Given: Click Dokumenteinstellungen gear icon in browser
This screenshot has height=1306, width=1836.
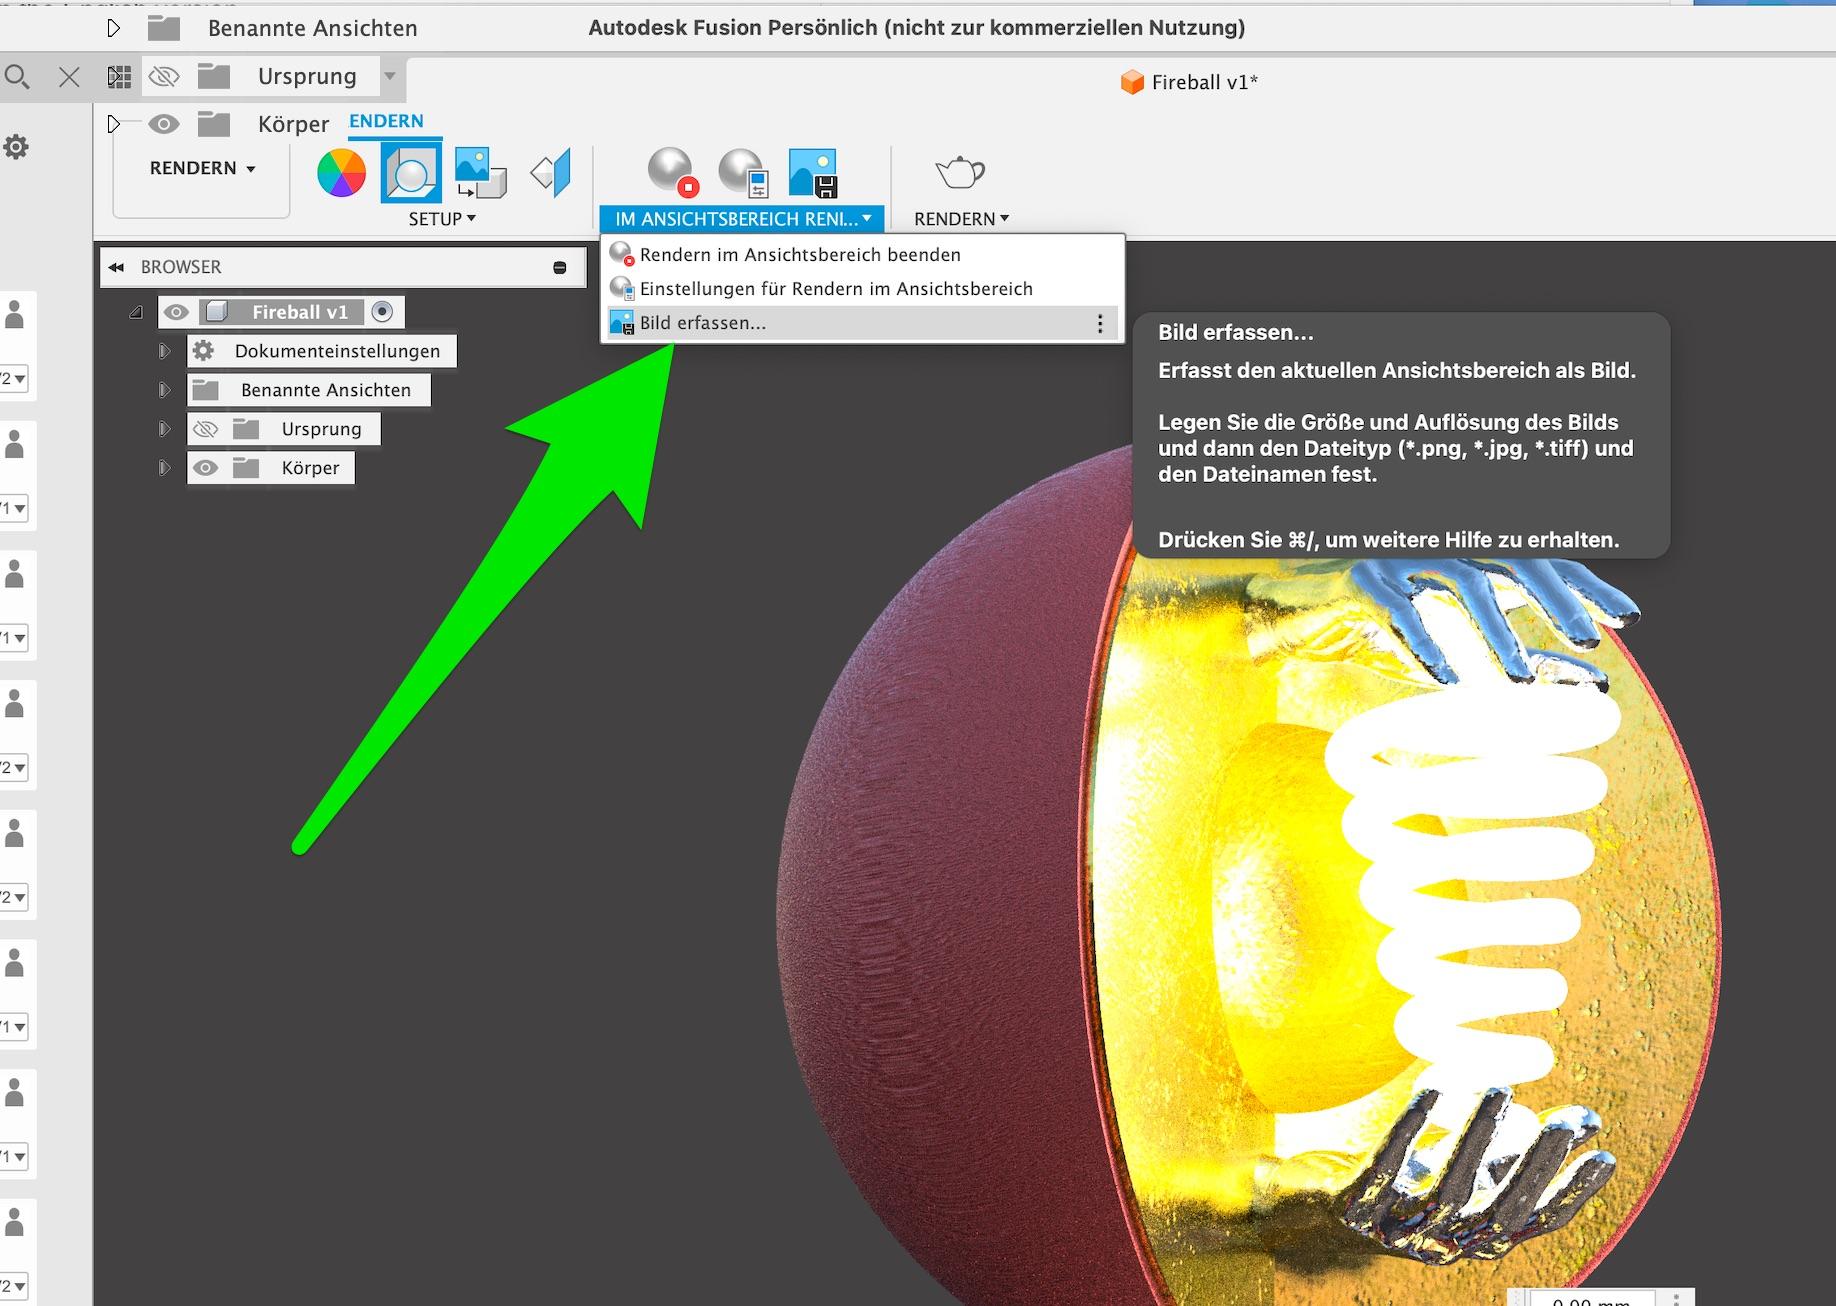Looking at the screenshot, I should pyautogui.click(x=203, y=351).
